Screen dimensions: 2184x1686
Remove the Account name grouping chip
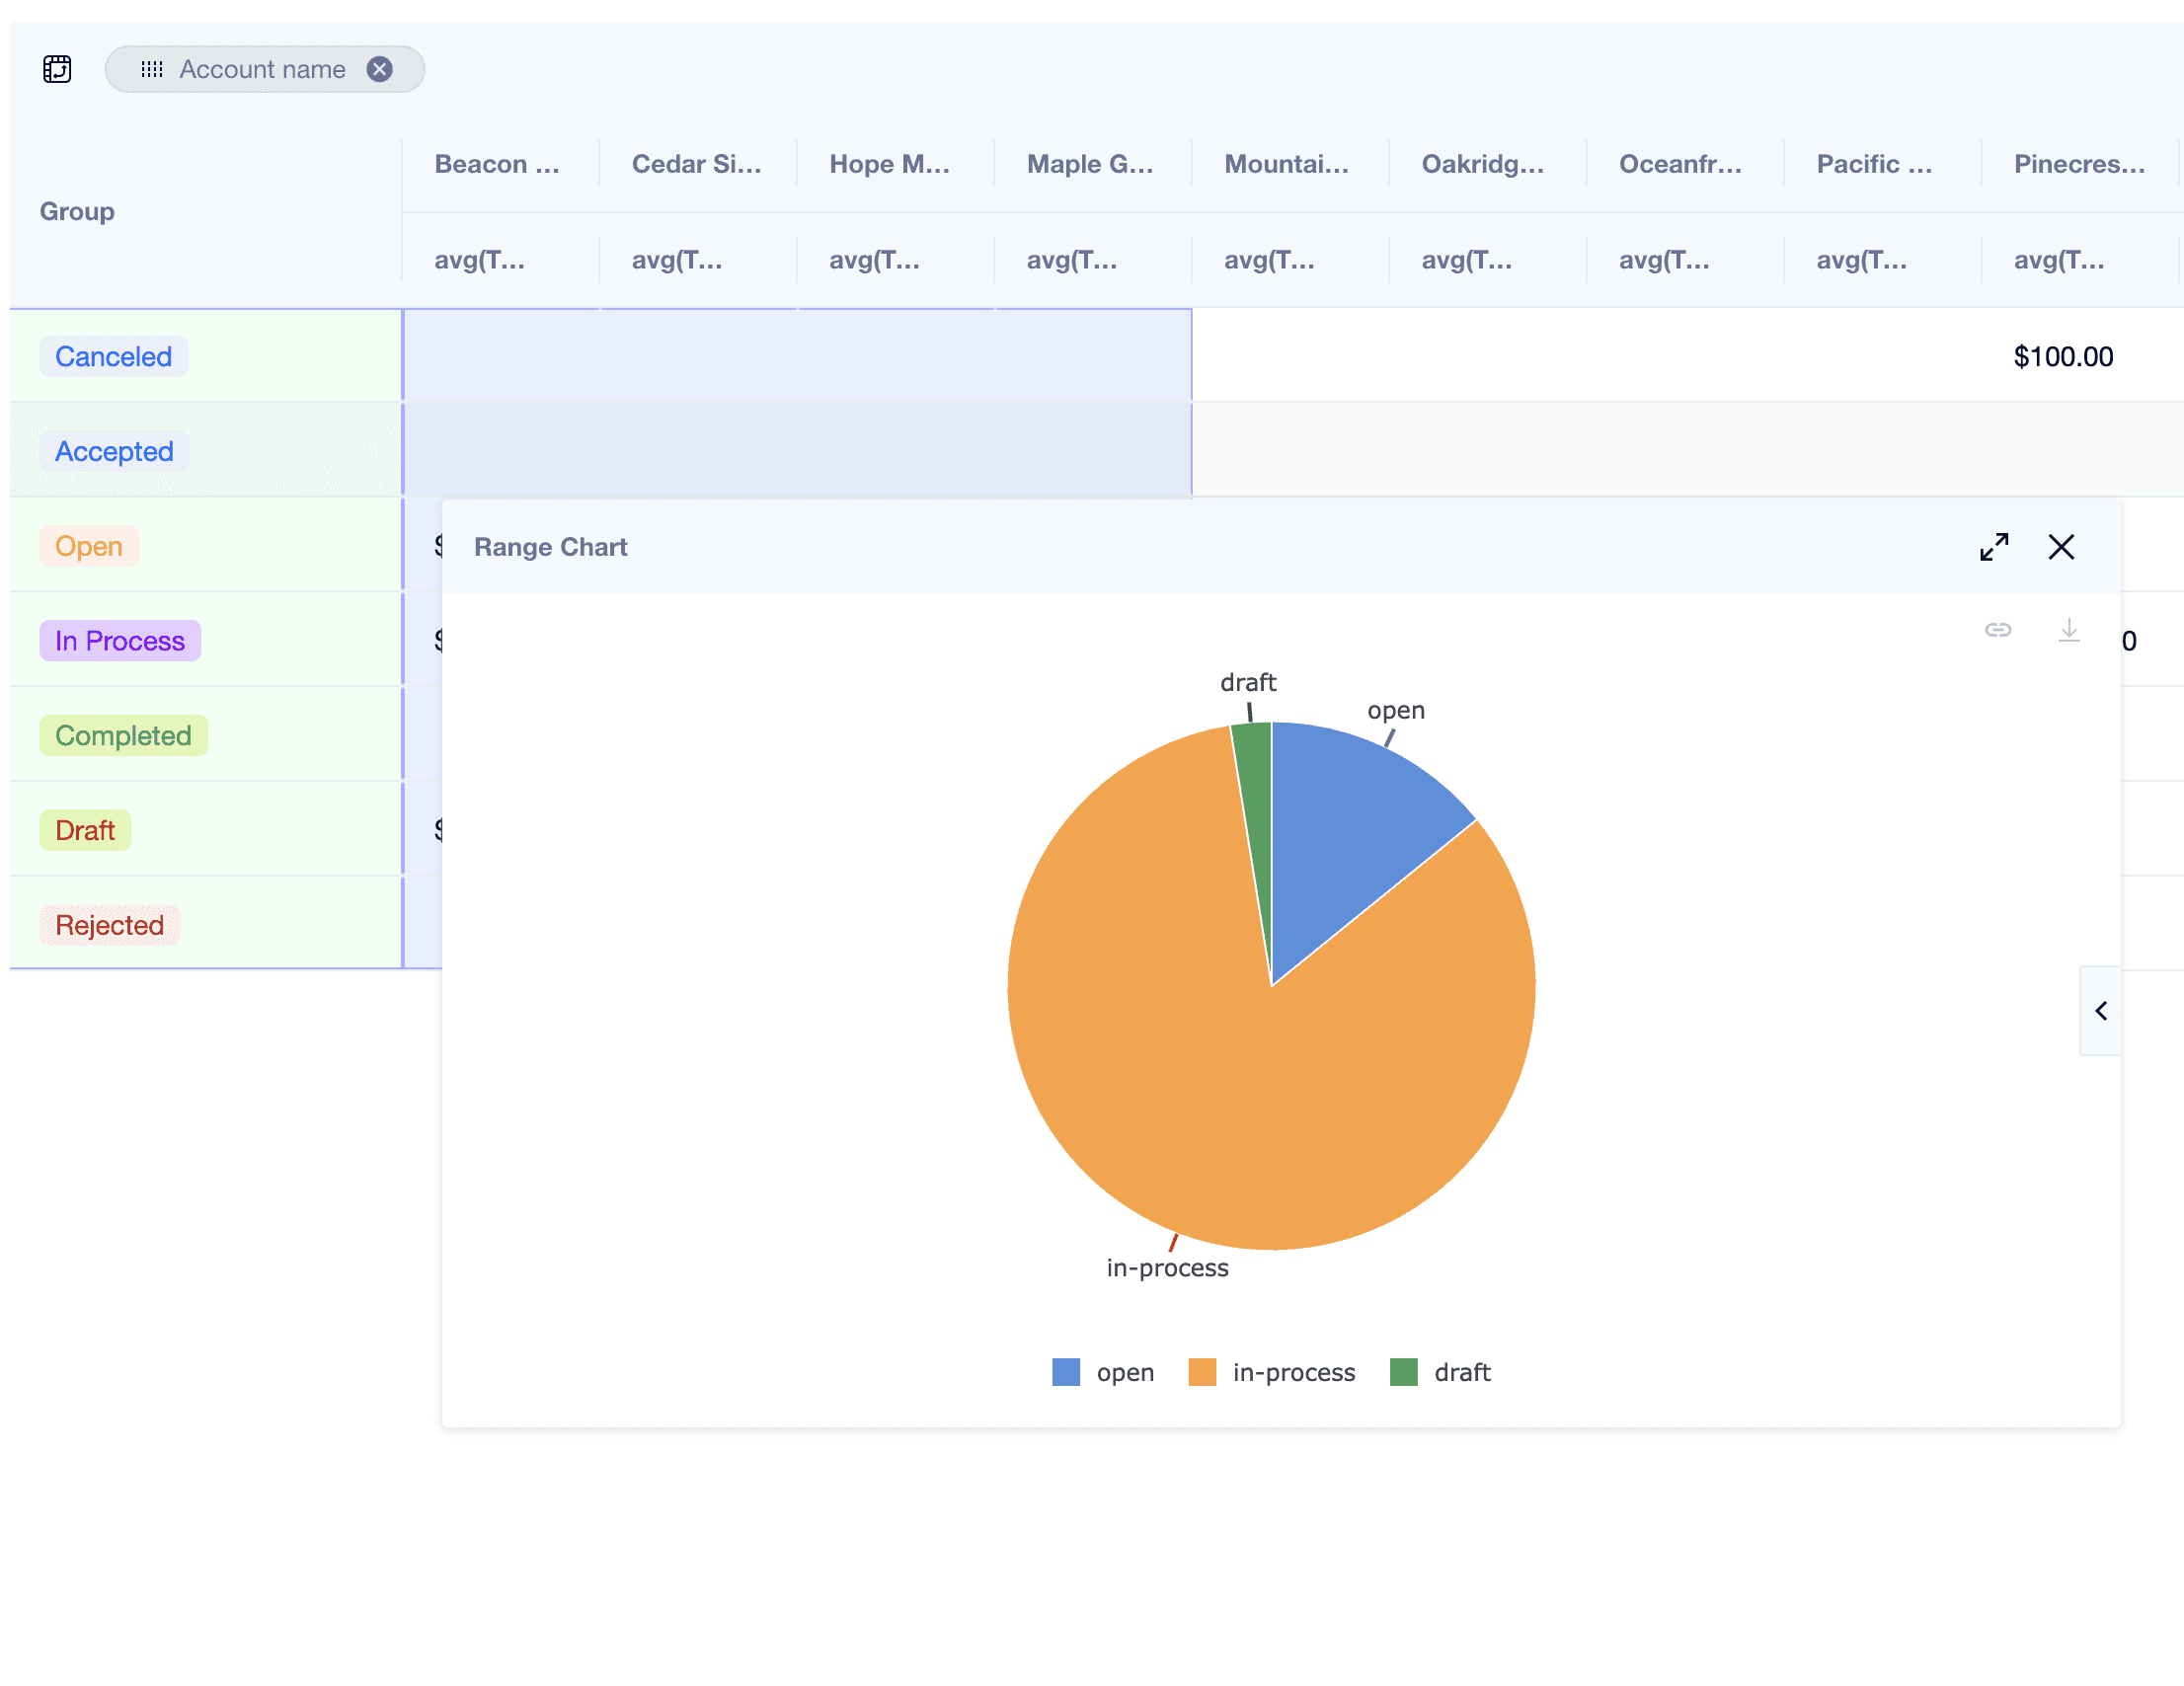[x=379, y=69]
